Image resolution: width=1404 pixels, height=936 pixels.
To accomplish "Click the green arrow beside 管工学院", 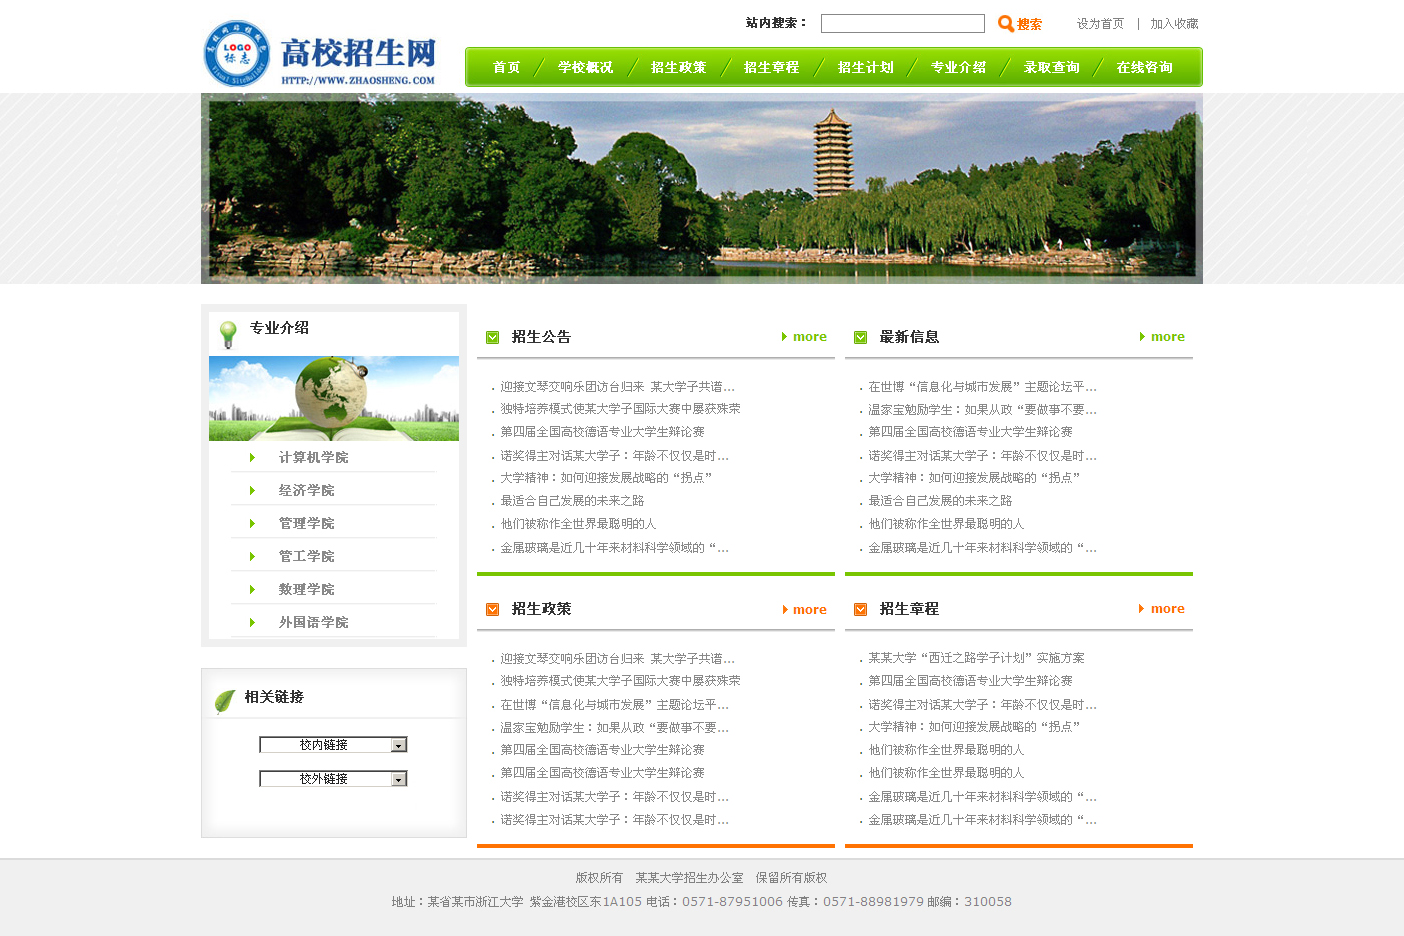I will (x=252, y=556).
